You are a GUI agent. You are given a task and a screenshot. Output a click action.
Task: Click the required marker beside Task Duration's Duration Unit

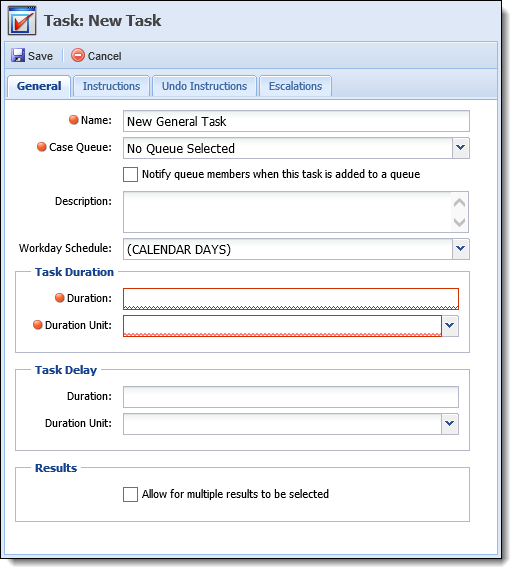tap(38, 325)
